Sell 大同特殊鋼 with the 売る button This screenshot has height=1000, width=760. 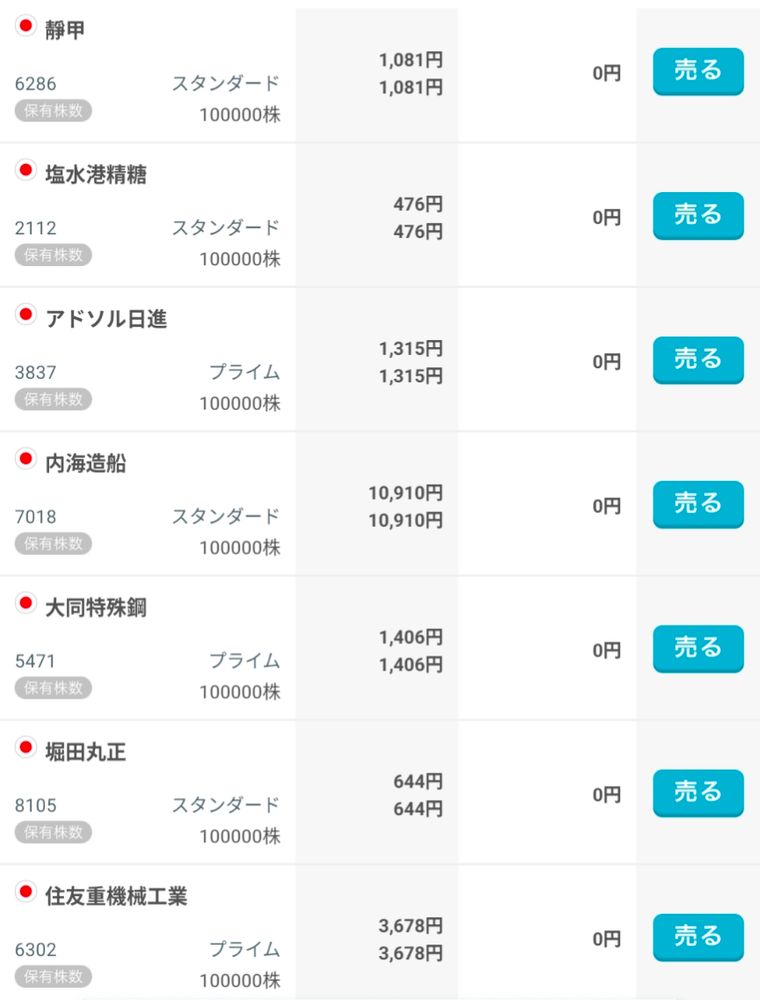[x=698, y=649]
